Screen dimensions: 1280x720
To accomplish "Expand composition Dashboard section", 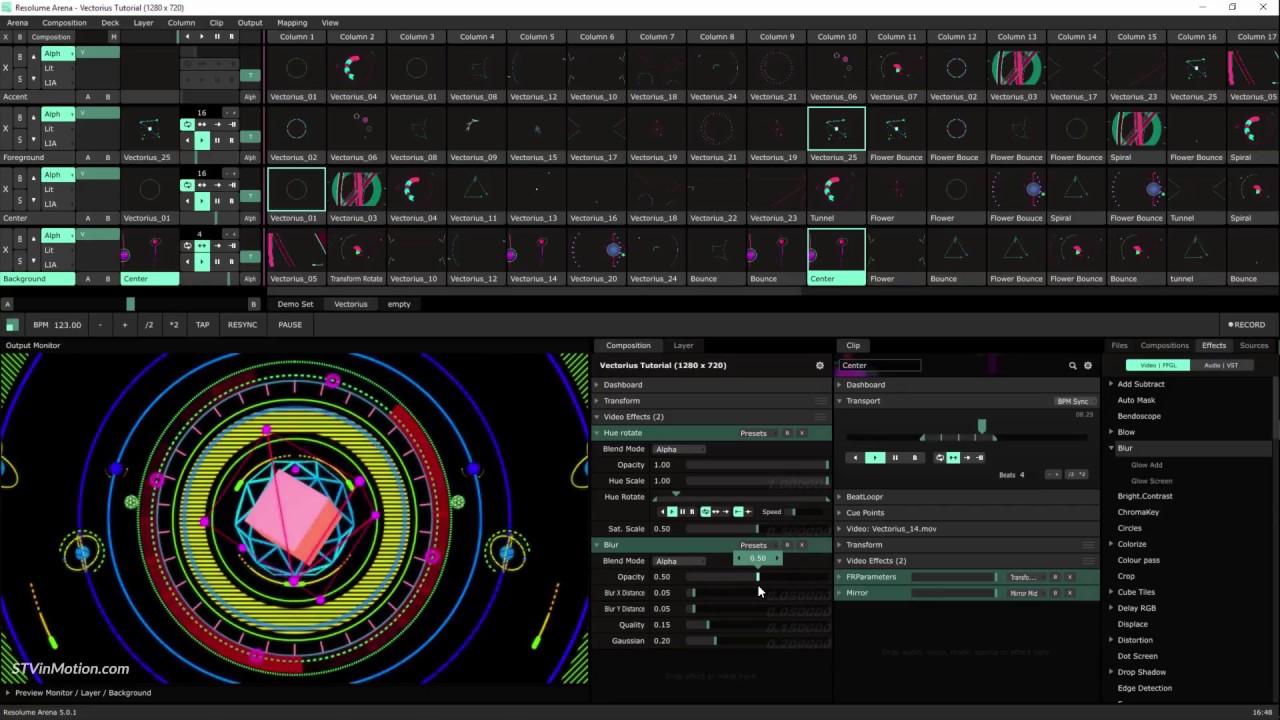I will click(x=713, y=385).
